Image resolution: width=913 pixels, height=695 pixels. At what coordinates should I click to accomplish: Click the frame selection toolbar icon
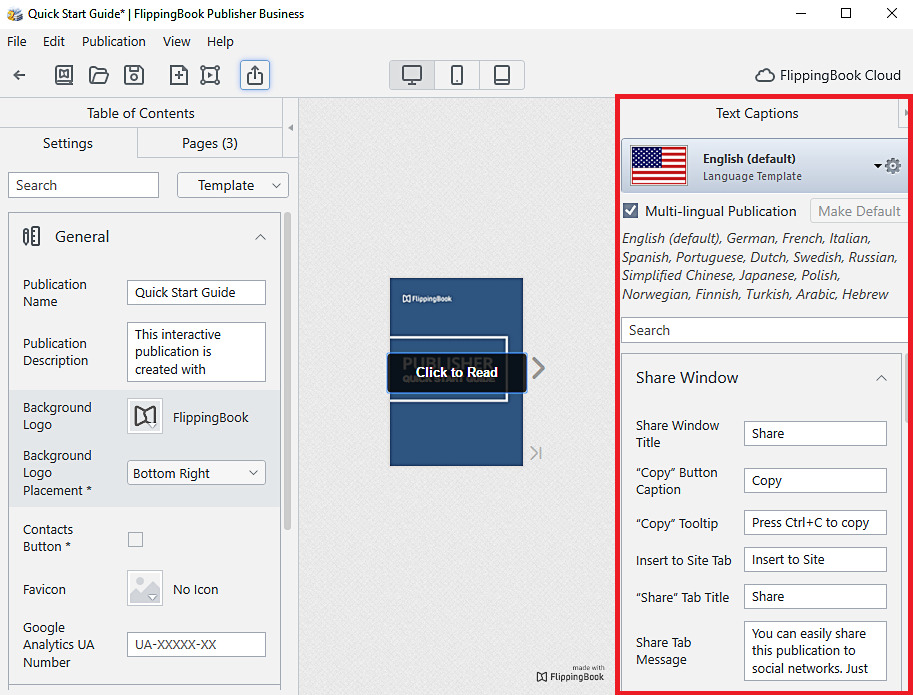point(210,75)
